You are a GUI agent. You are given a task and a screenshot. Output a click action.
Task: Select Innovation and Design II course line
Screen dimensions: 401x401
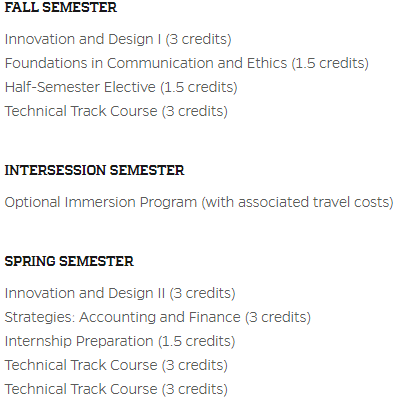(120, 293)
